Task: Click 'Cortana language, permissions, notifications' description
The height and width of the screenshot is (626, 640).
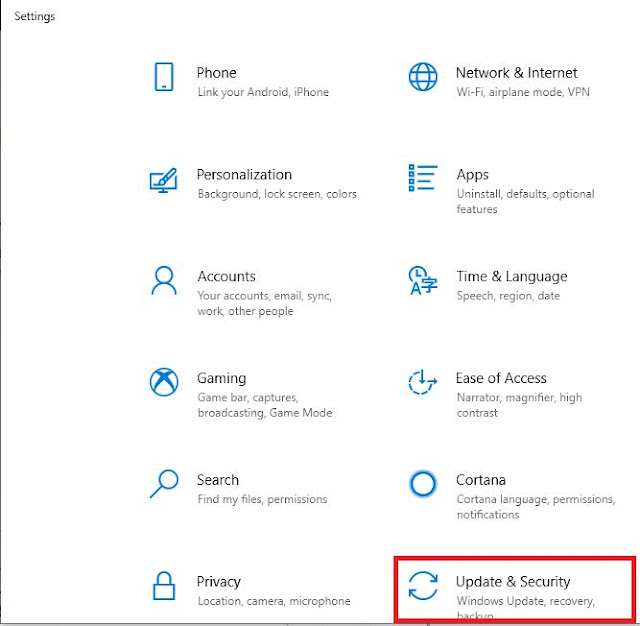Action: pos(536,506)
